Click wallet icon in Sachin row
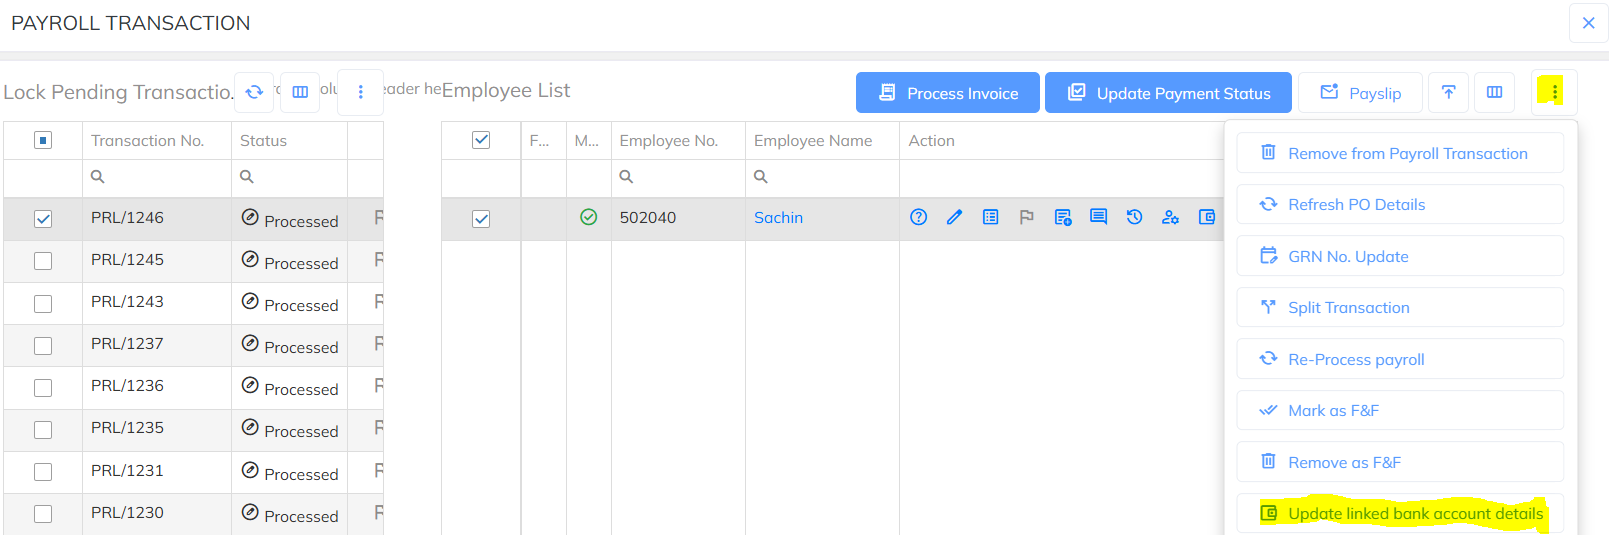Screen dimensions: 1609x535 click(x=1207, y=217)
